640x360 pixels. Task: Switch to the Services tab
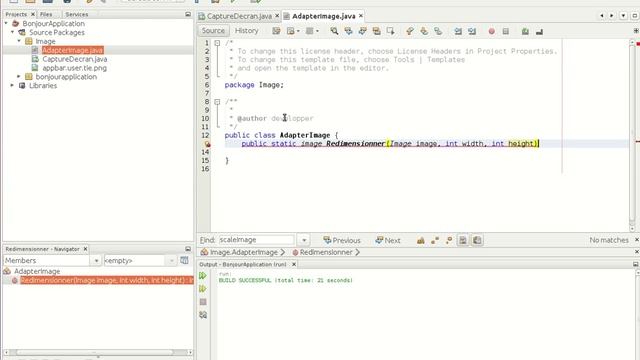(76, 14)
